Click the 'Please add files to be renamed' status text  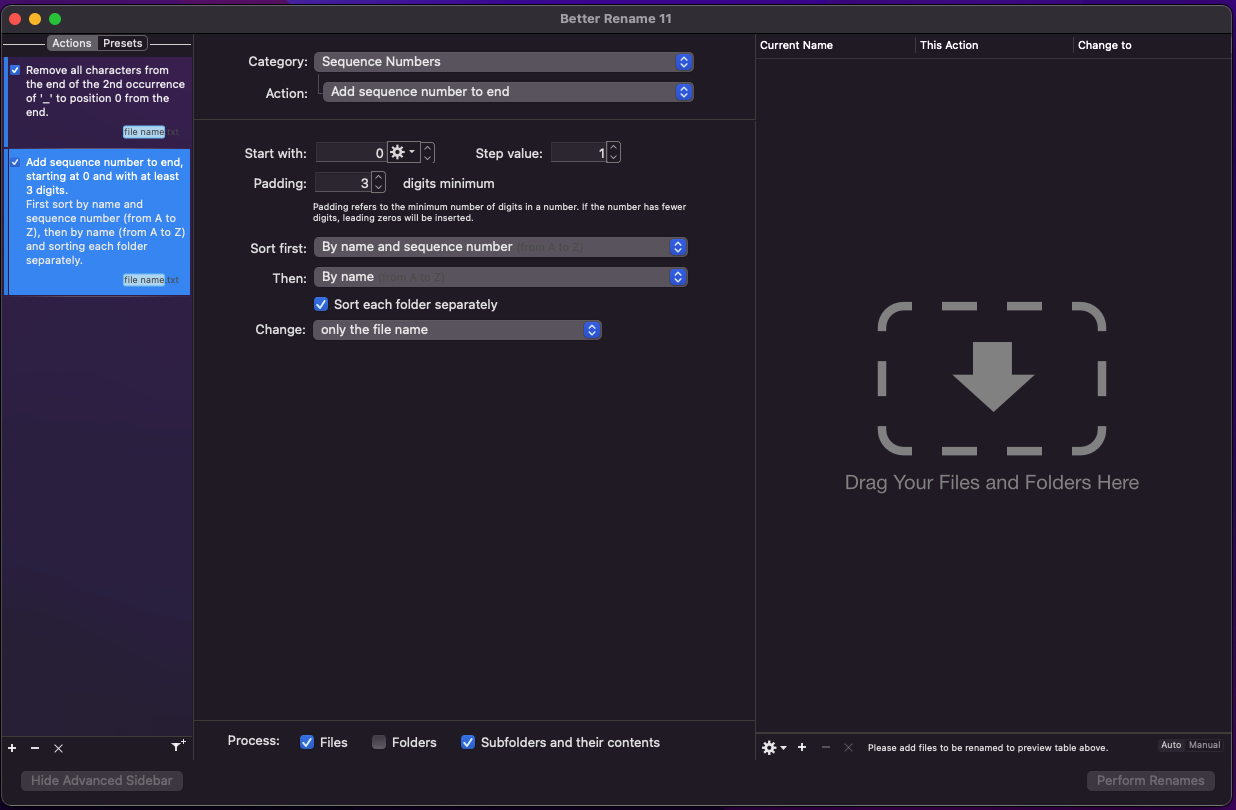point(988,747)
